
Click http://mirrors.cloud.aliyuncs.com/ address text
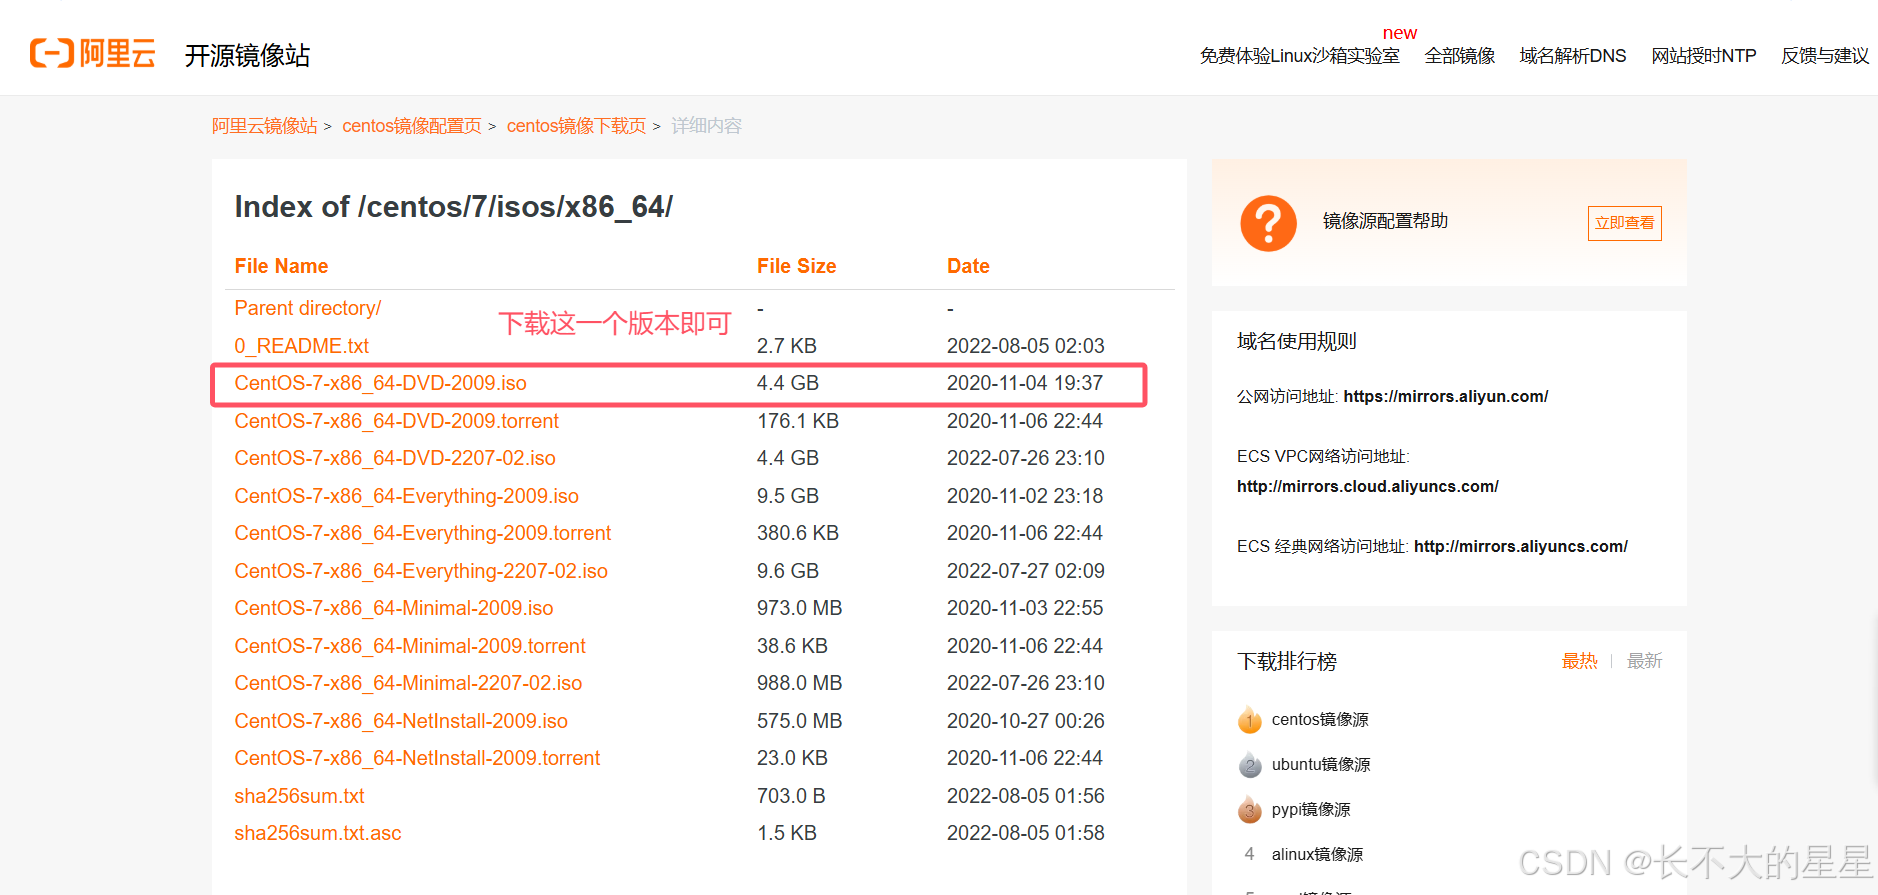1367,487
